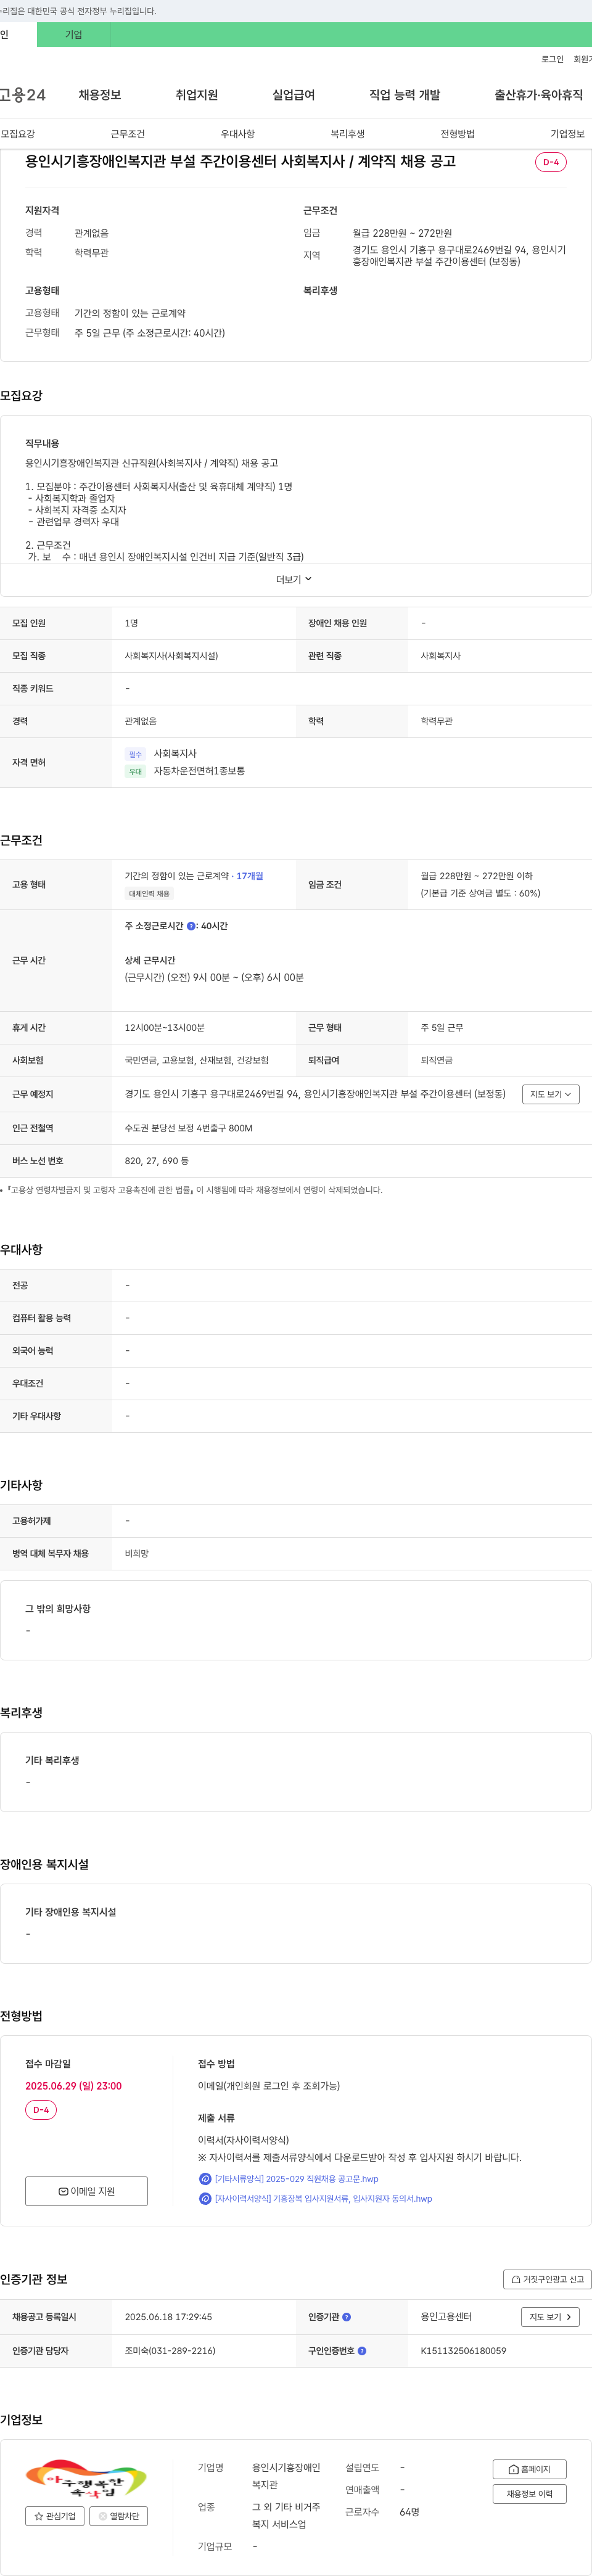Jump to 우대사항 section tab

[238, 134]
